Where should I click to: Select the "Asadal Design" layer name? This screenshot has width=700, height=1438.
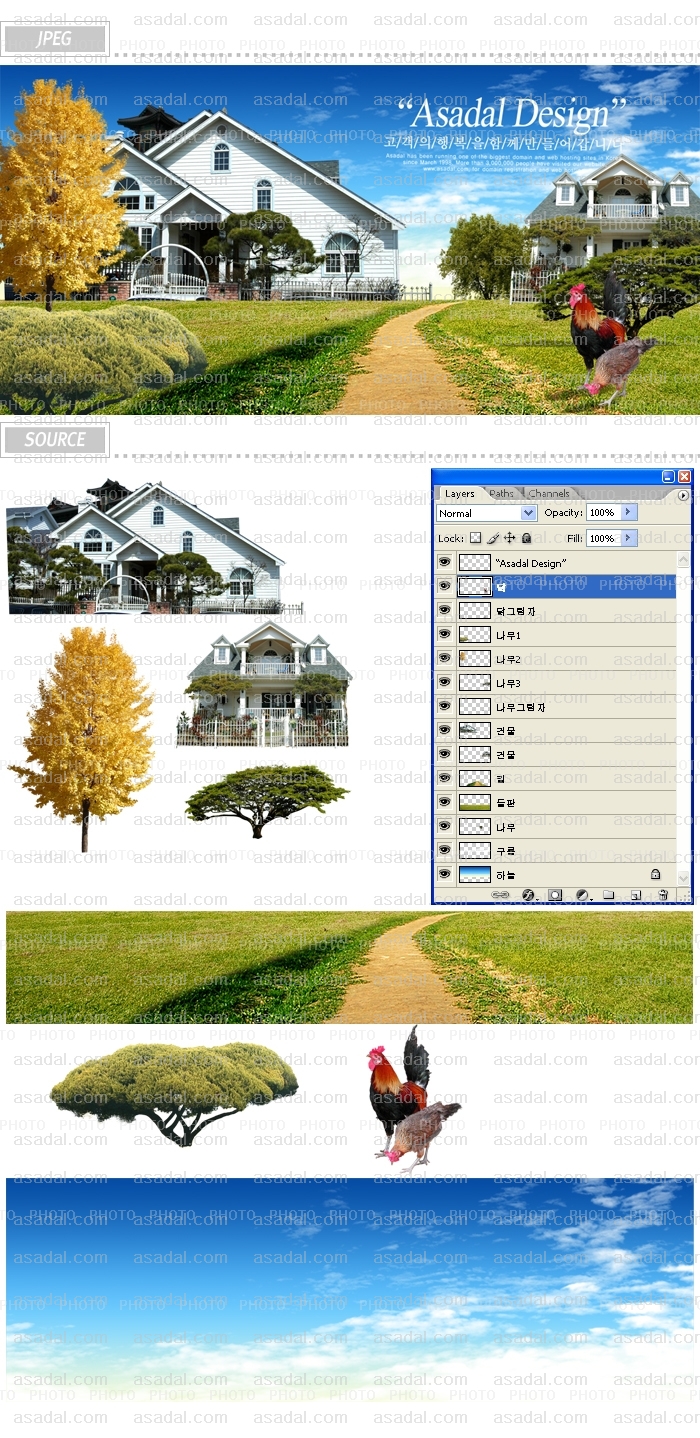(531, 563)
